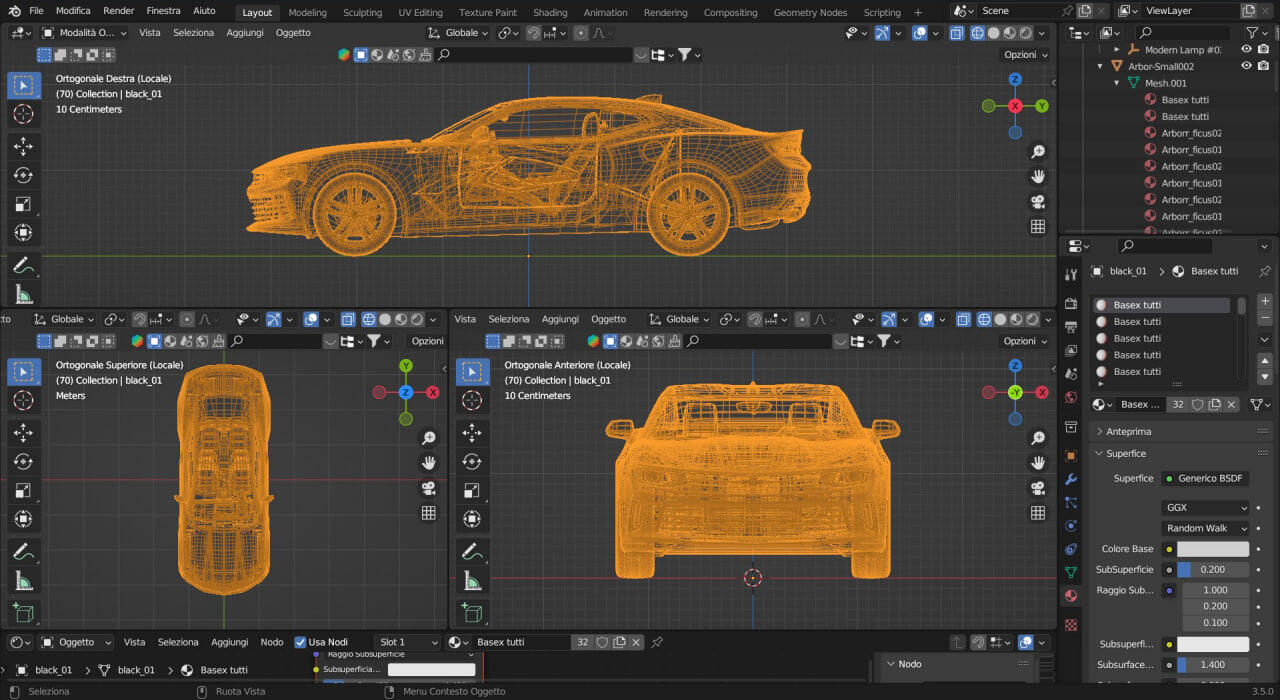The image size is (1280, 700).
Task: Click the zoom magnifier in front viewport
Action: click(x=1038, y=438)
